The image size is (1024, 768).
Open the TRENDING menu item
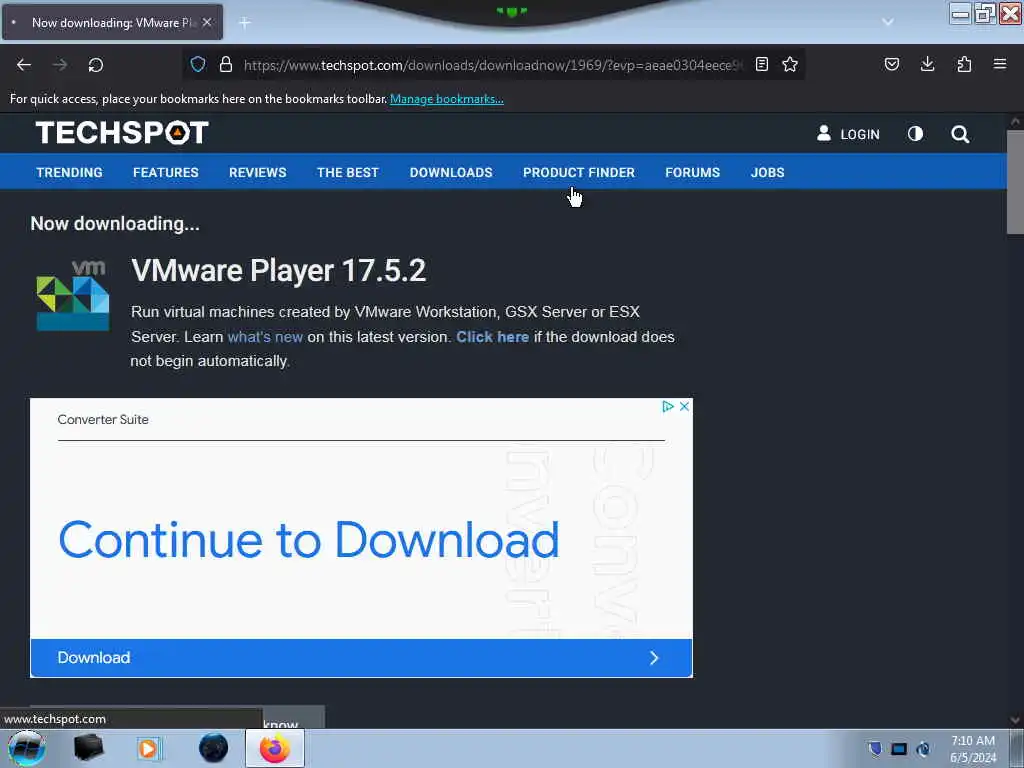click(x=69, y=172)
